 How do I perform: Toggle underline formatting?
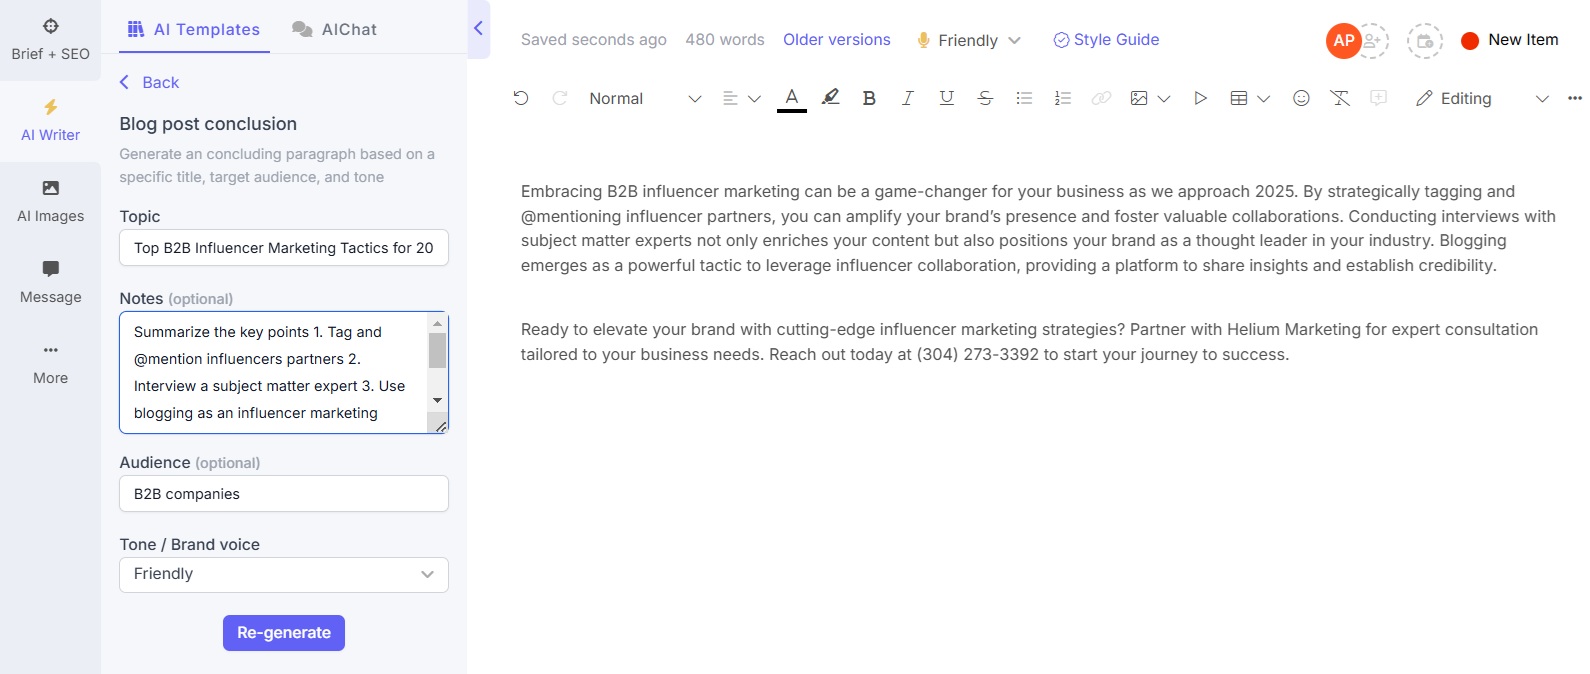(x=946, y=98)
